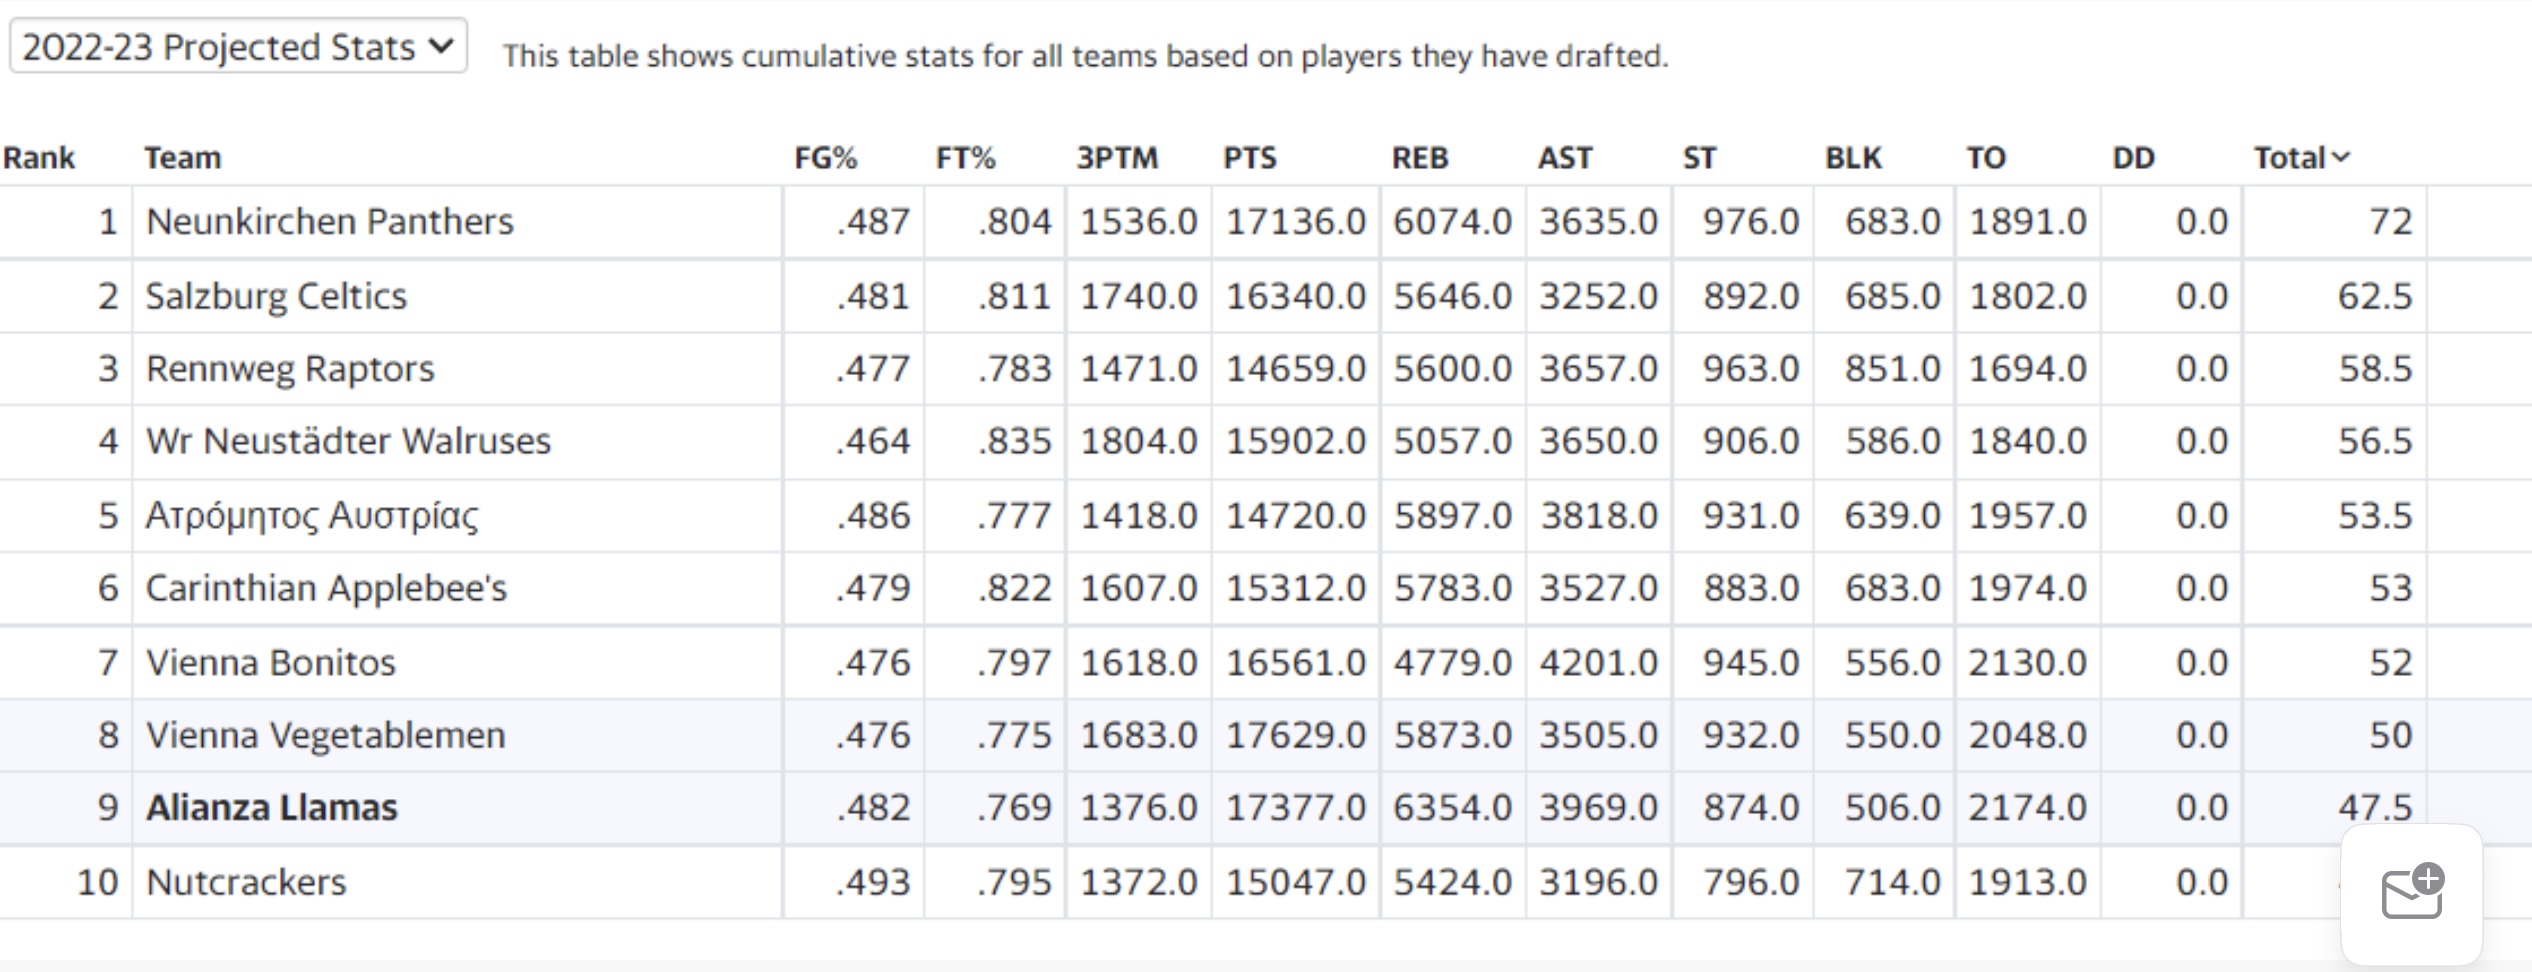Open Neunkirchen Panthers team link
This screenshot has height=972, width=2532.
(329, 221)
